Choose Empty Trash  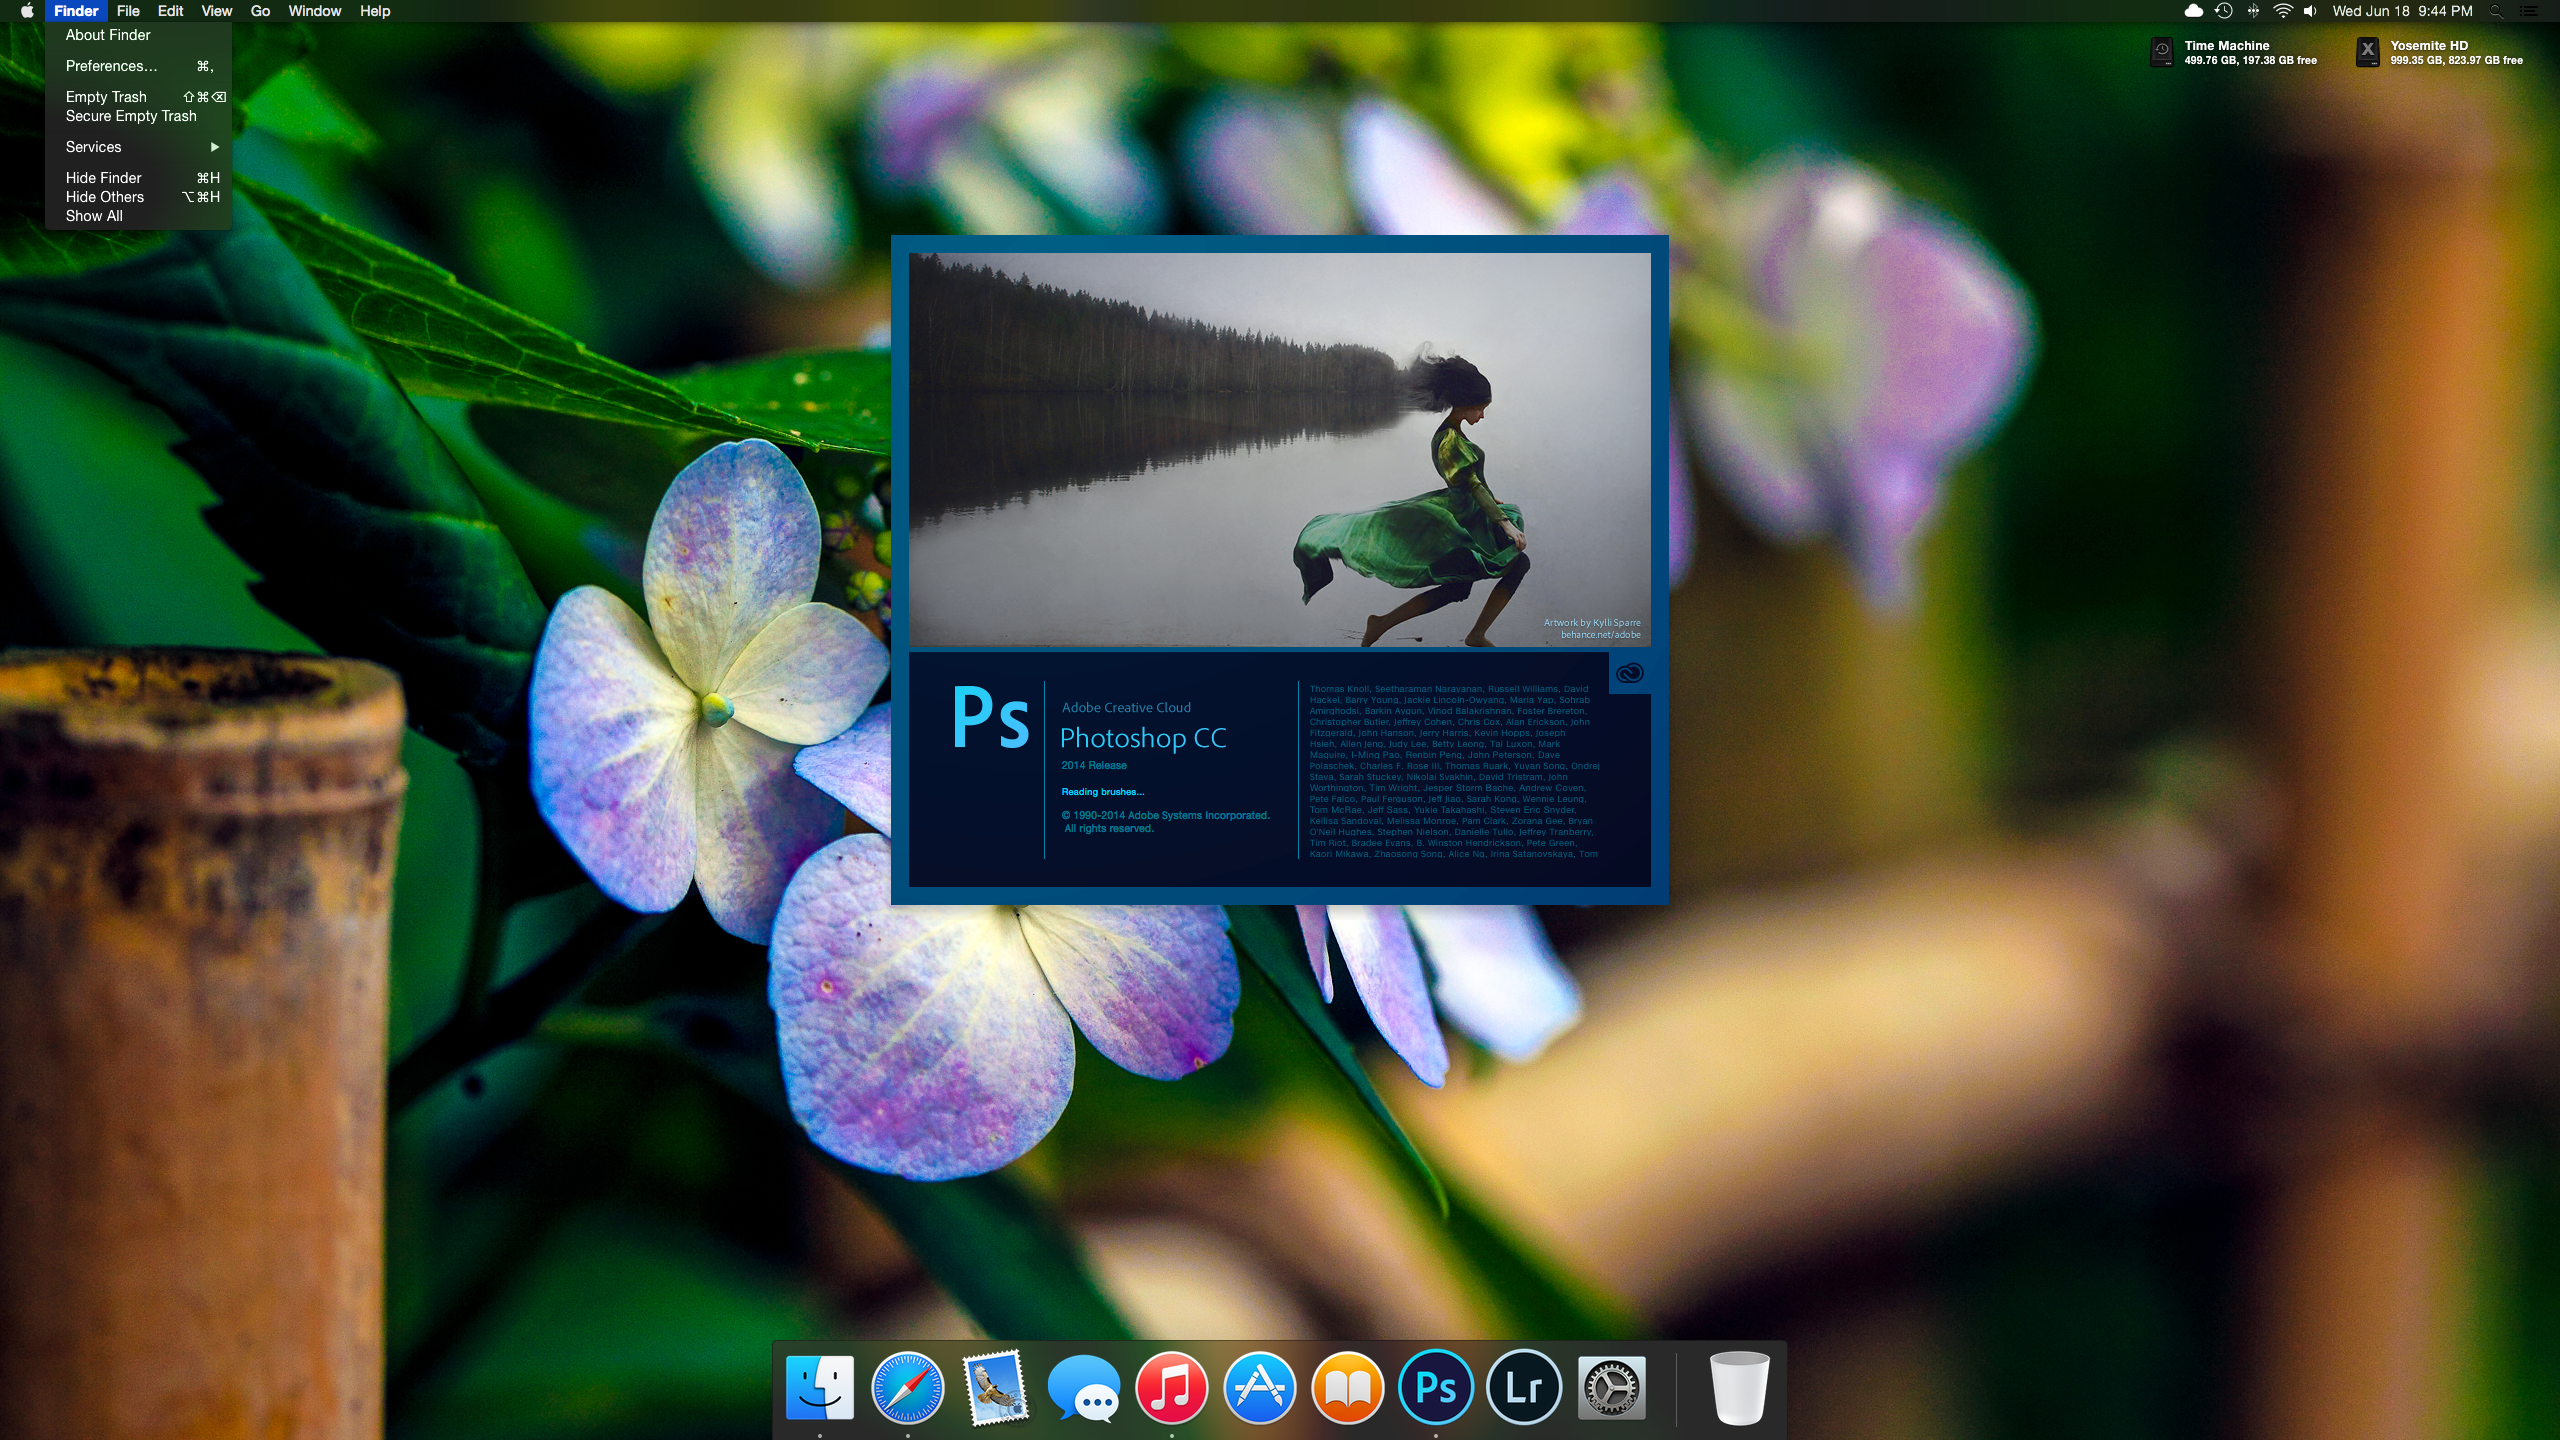(138, 97)
